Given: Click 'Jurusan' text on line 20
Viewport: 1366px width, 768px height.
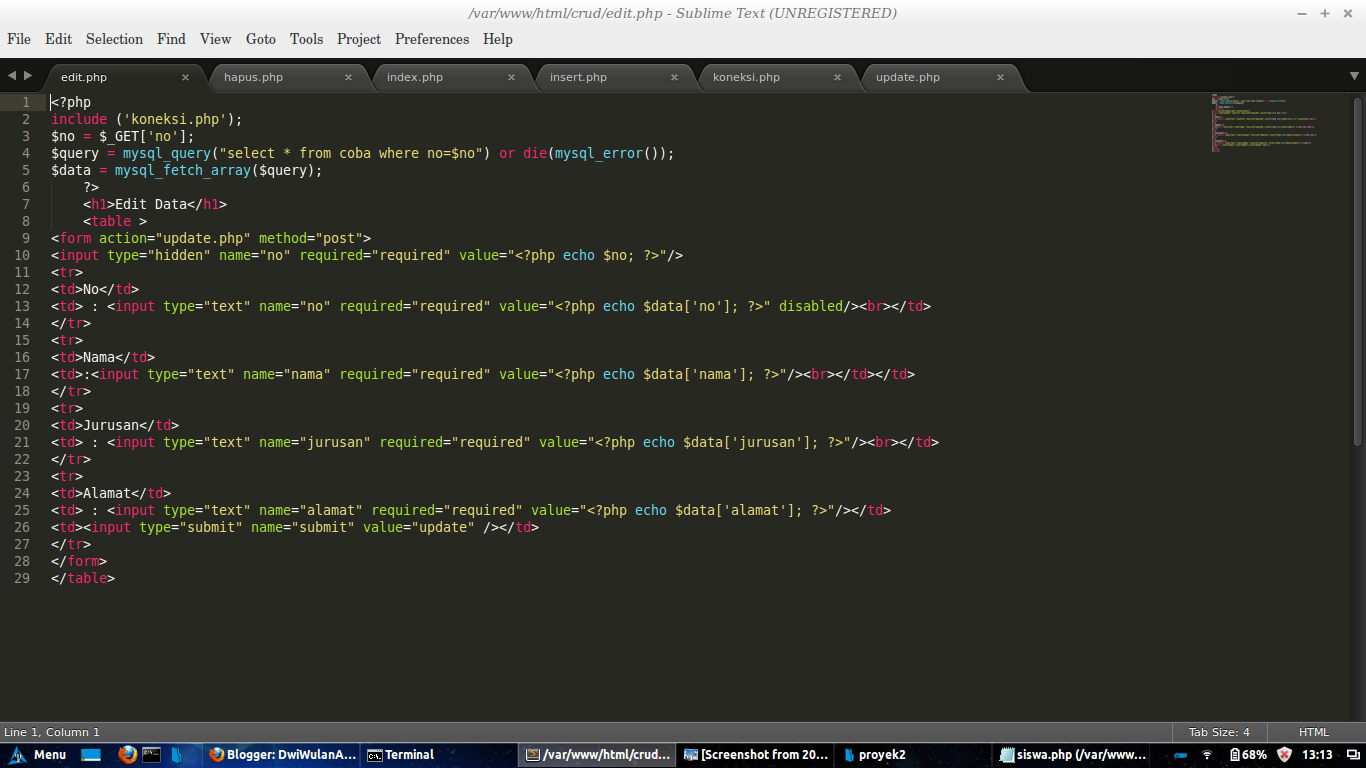Looking at the screenshot, I should [x=111, y=425].
